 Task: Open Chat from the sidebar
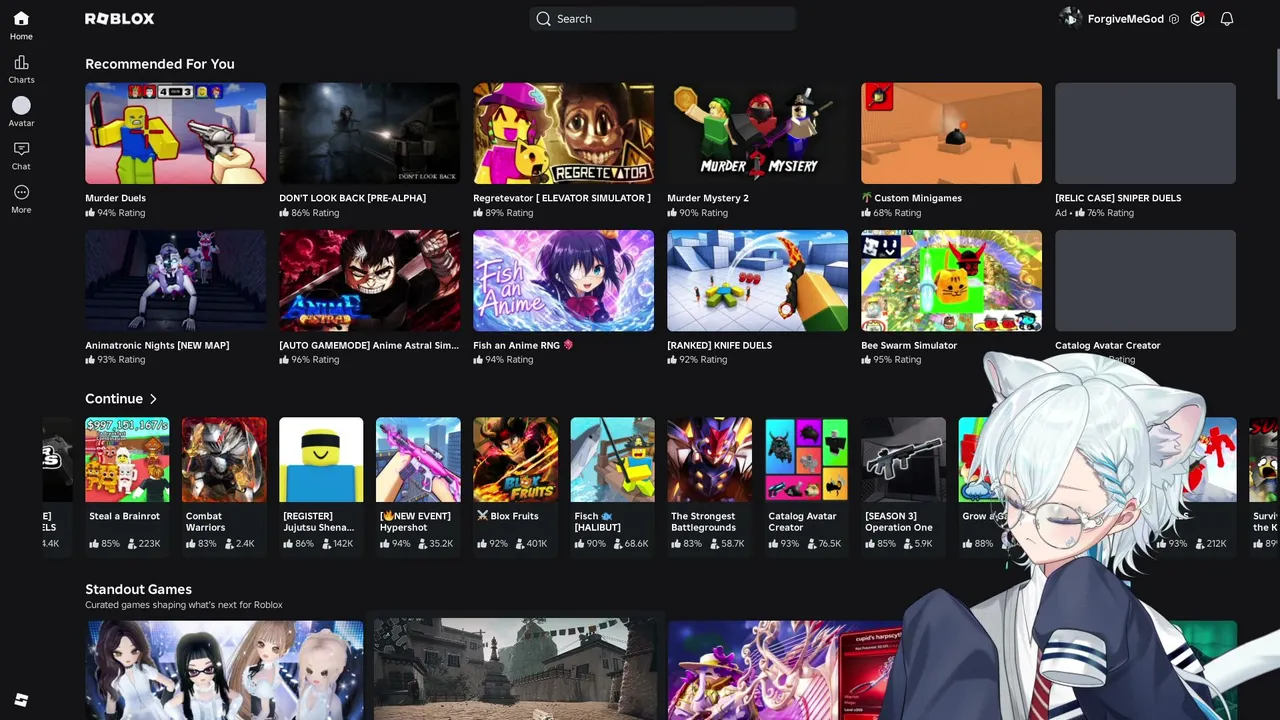[x=21, y=156]
